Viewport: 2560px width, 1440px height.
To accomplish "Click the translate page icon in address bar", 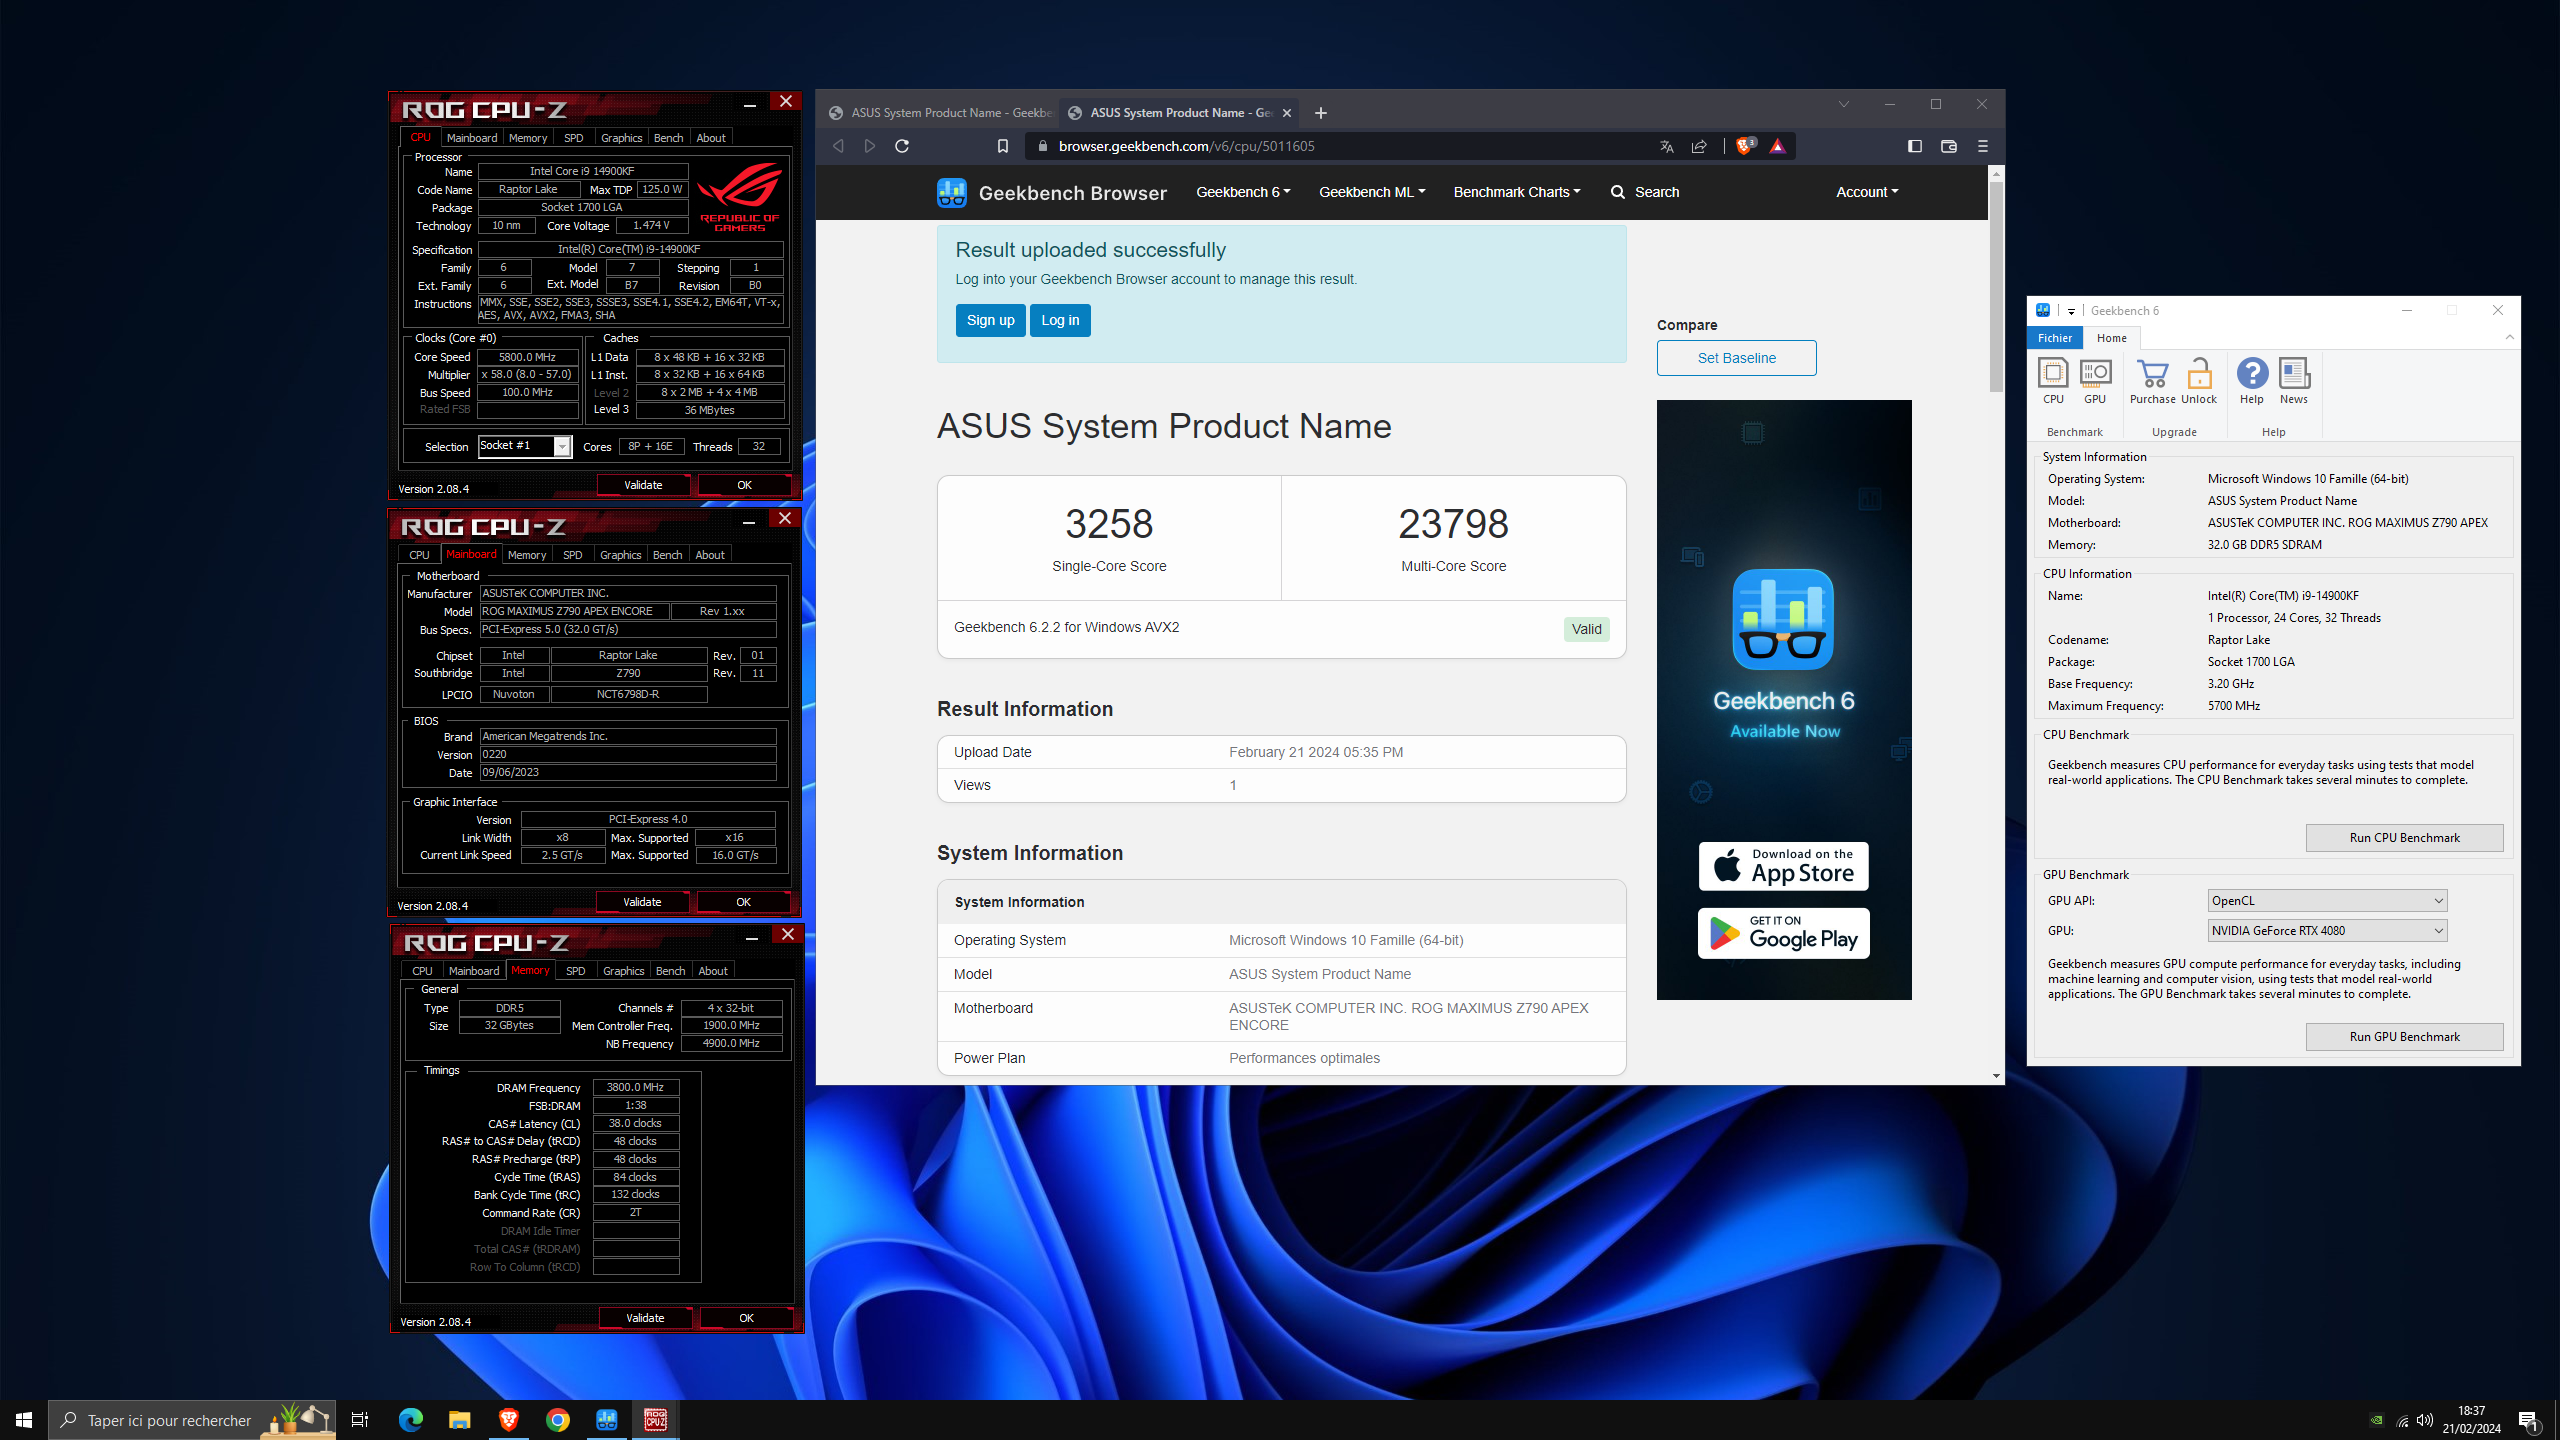I will tap(1667, 146).
